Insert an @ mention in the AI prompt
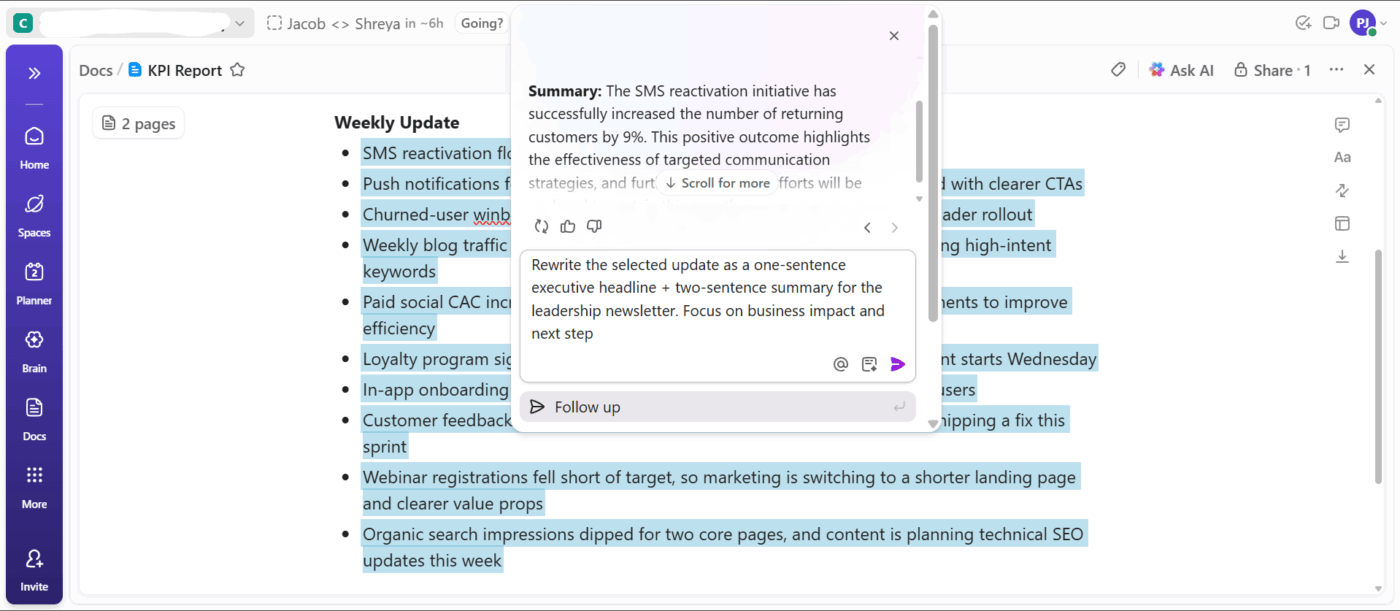 click(841, 363)
